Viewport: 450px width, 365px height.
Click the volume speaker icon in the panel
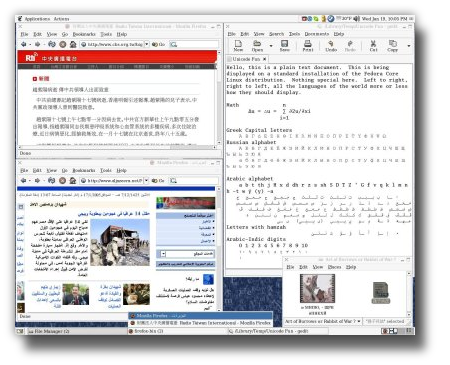[x=356, y=19]
